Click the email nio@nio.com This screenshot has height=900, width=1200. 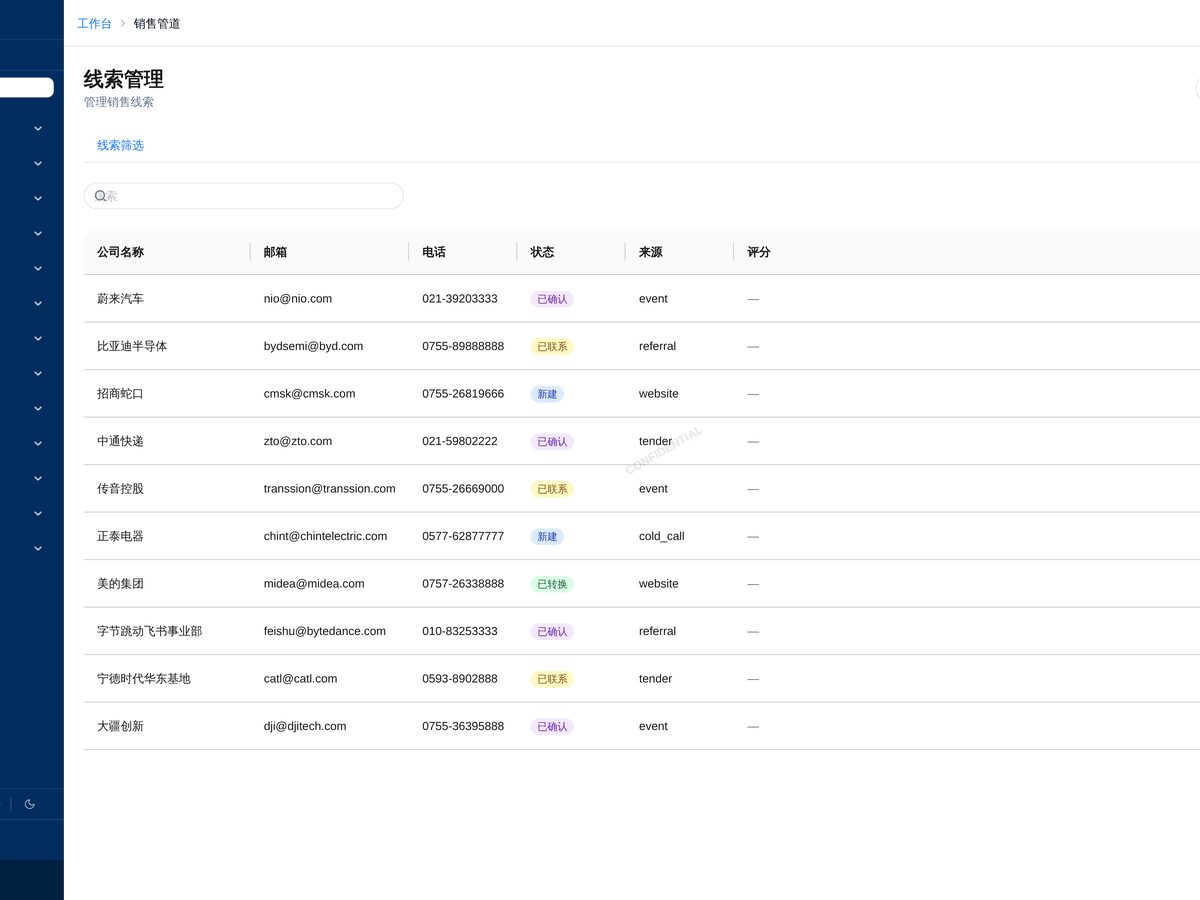tap(298, 299)
